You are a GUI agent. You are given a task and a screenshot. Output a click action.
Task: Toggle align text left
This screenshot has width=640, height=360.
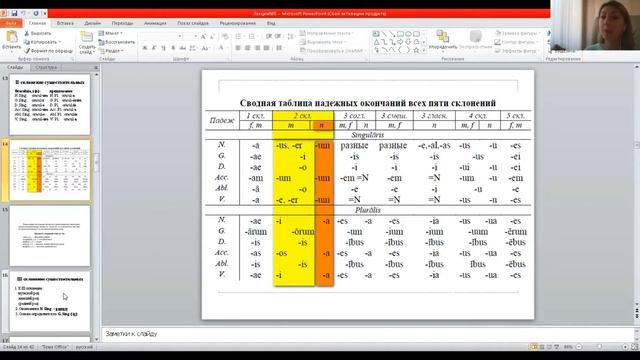[238, 48]
